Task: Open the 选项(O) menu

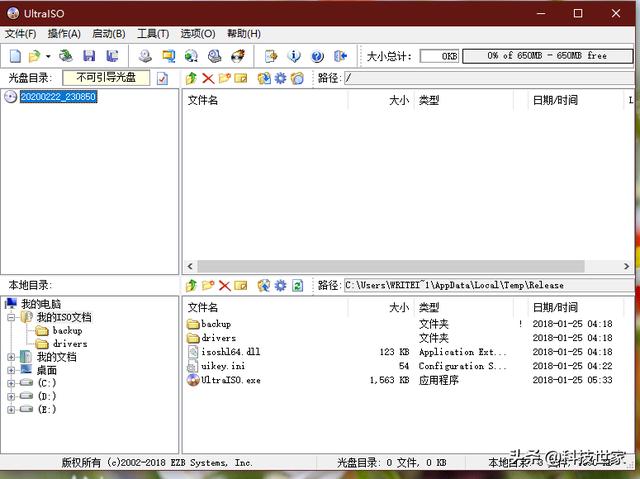Action: click(x=198, y=33)
